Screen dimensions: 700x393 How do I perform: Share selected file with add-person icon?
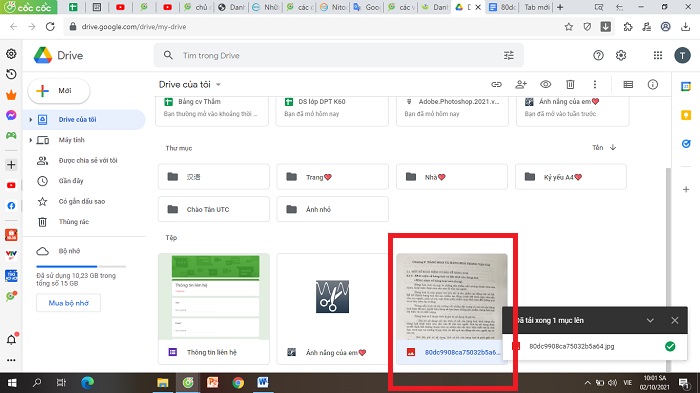521,84
